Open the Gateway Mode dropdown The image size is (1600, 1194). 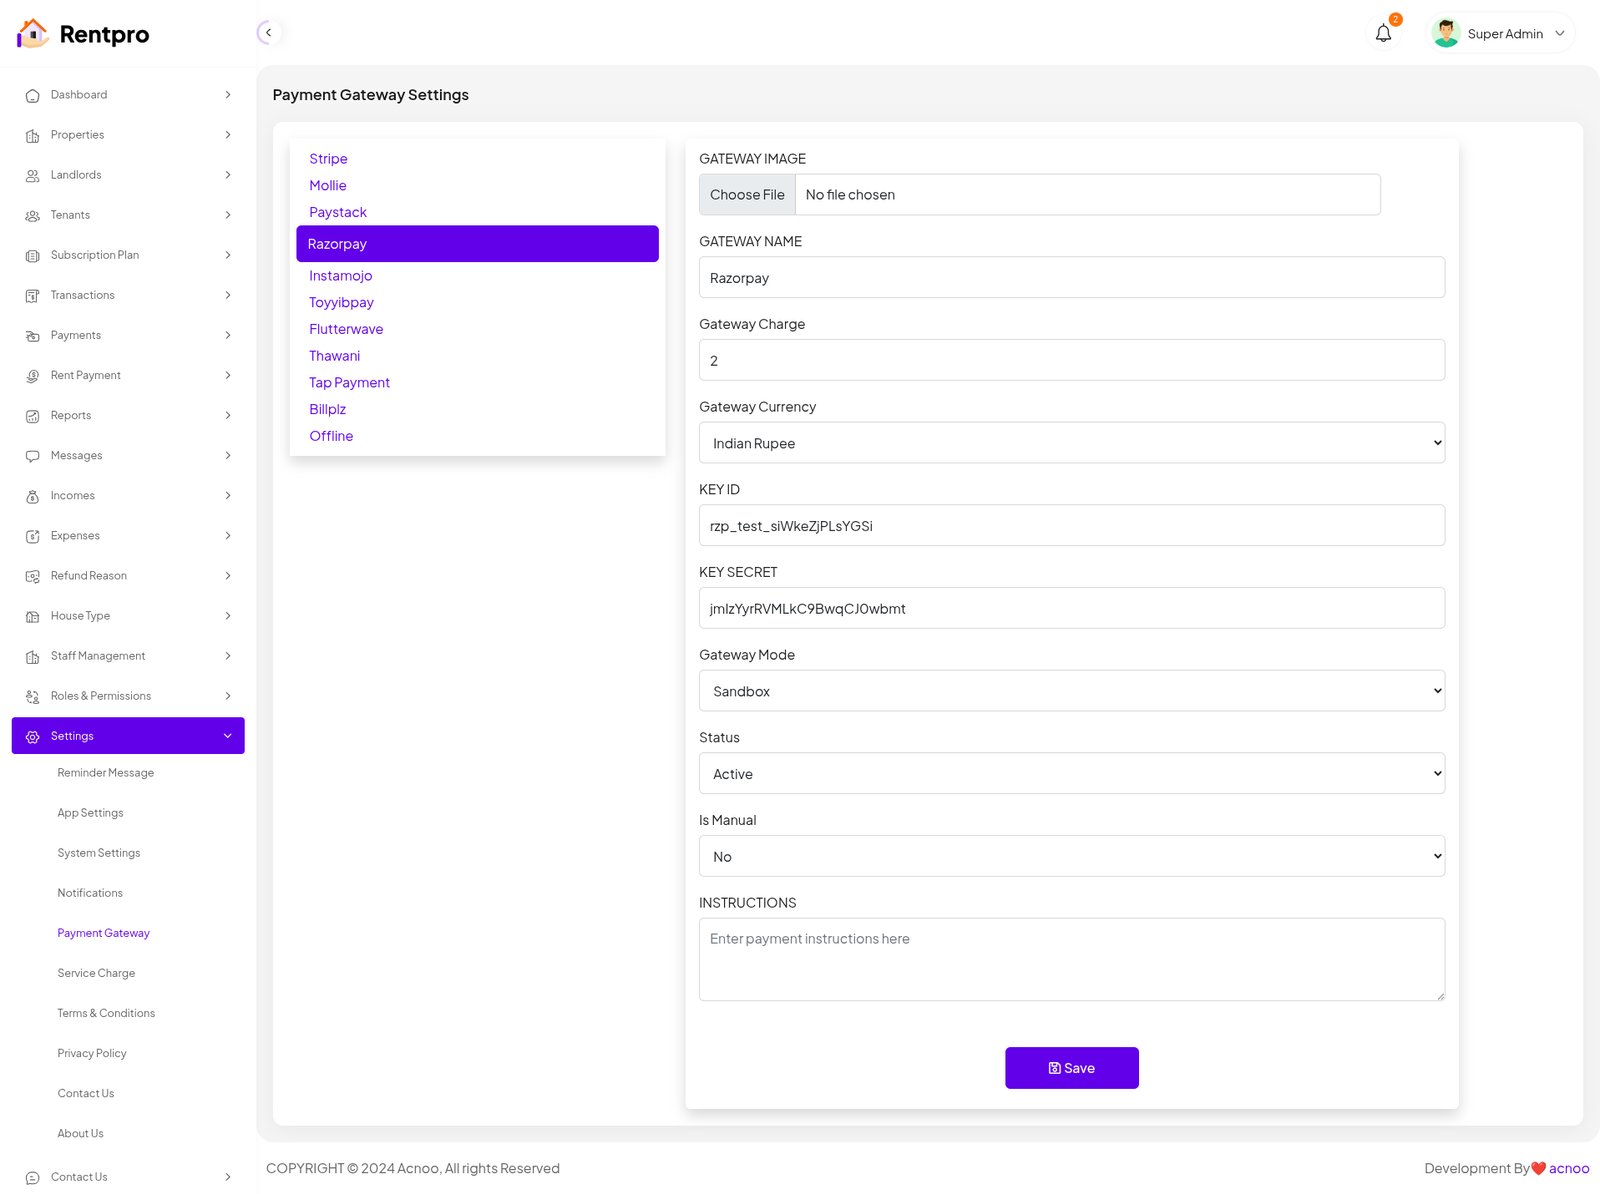tap(1071, 691)
